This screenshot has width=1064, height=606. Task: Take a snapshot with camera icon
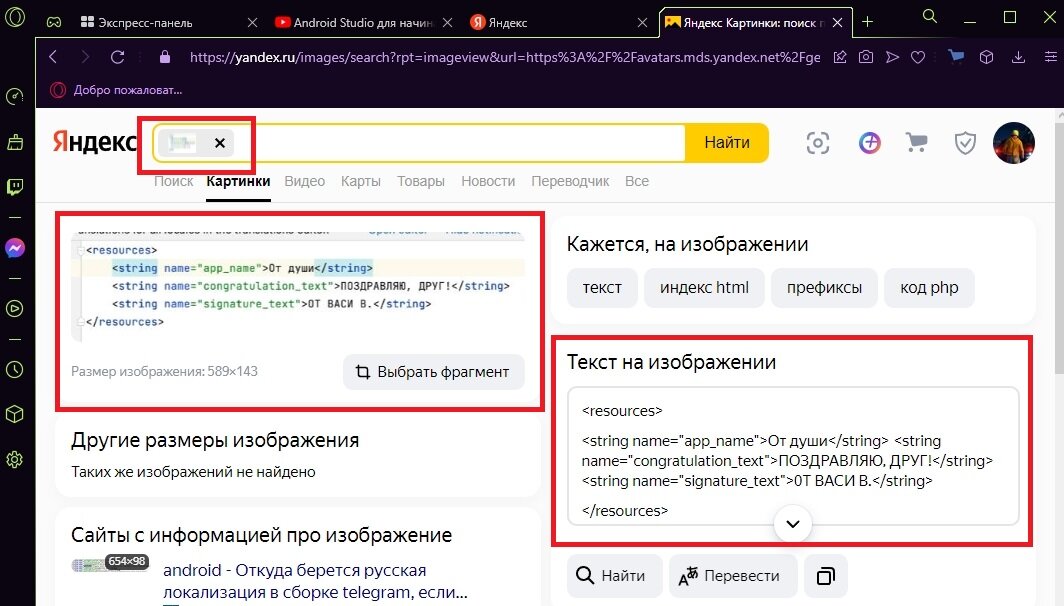click(866, 57)
